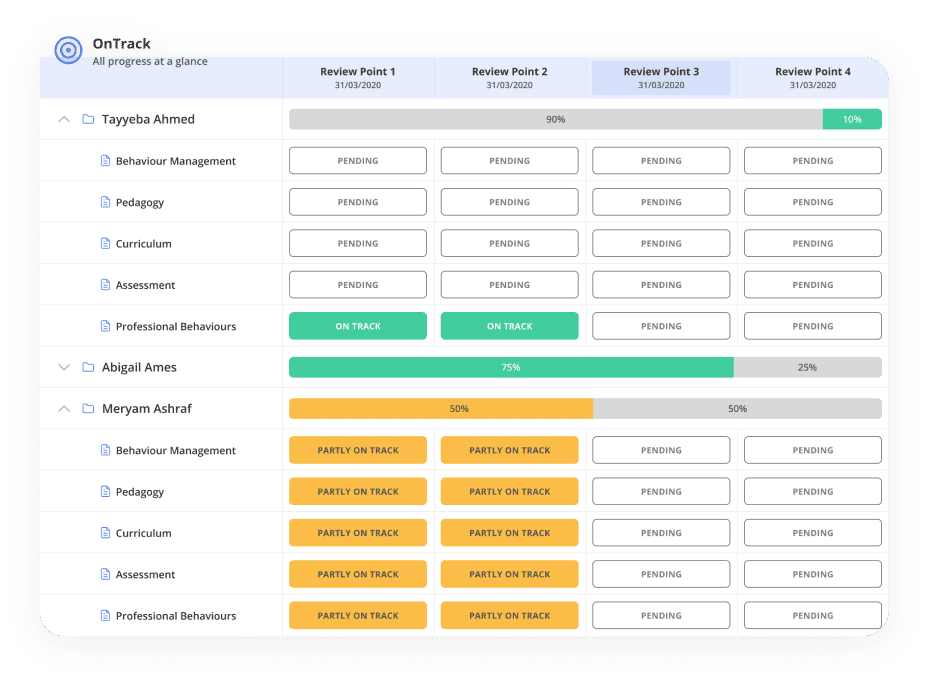
Task: Select the Abigail Ames name label
Action: tap(139, 367)
